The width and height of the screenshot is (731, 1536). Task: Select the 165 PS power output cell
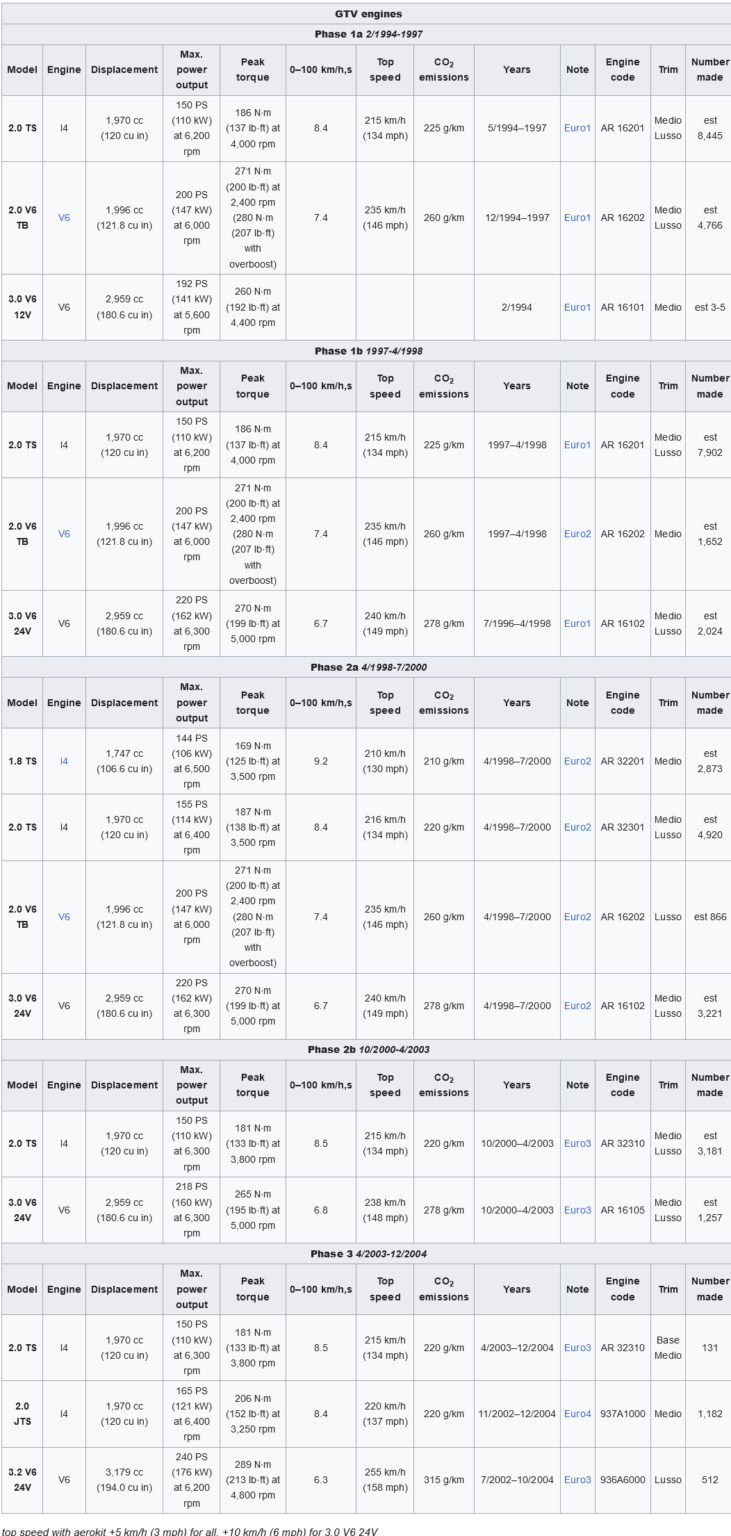(189, 1415)
